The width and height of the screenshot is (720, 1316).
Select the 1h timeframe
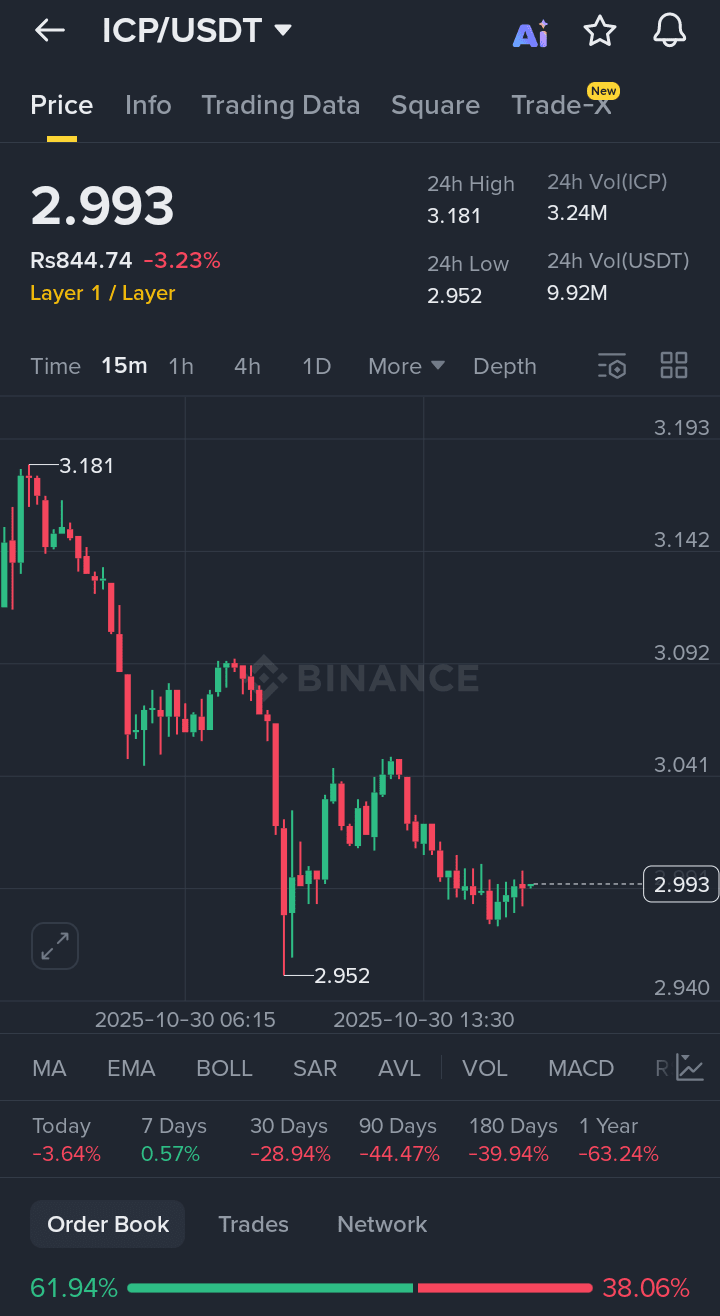[x=181, y=366]
